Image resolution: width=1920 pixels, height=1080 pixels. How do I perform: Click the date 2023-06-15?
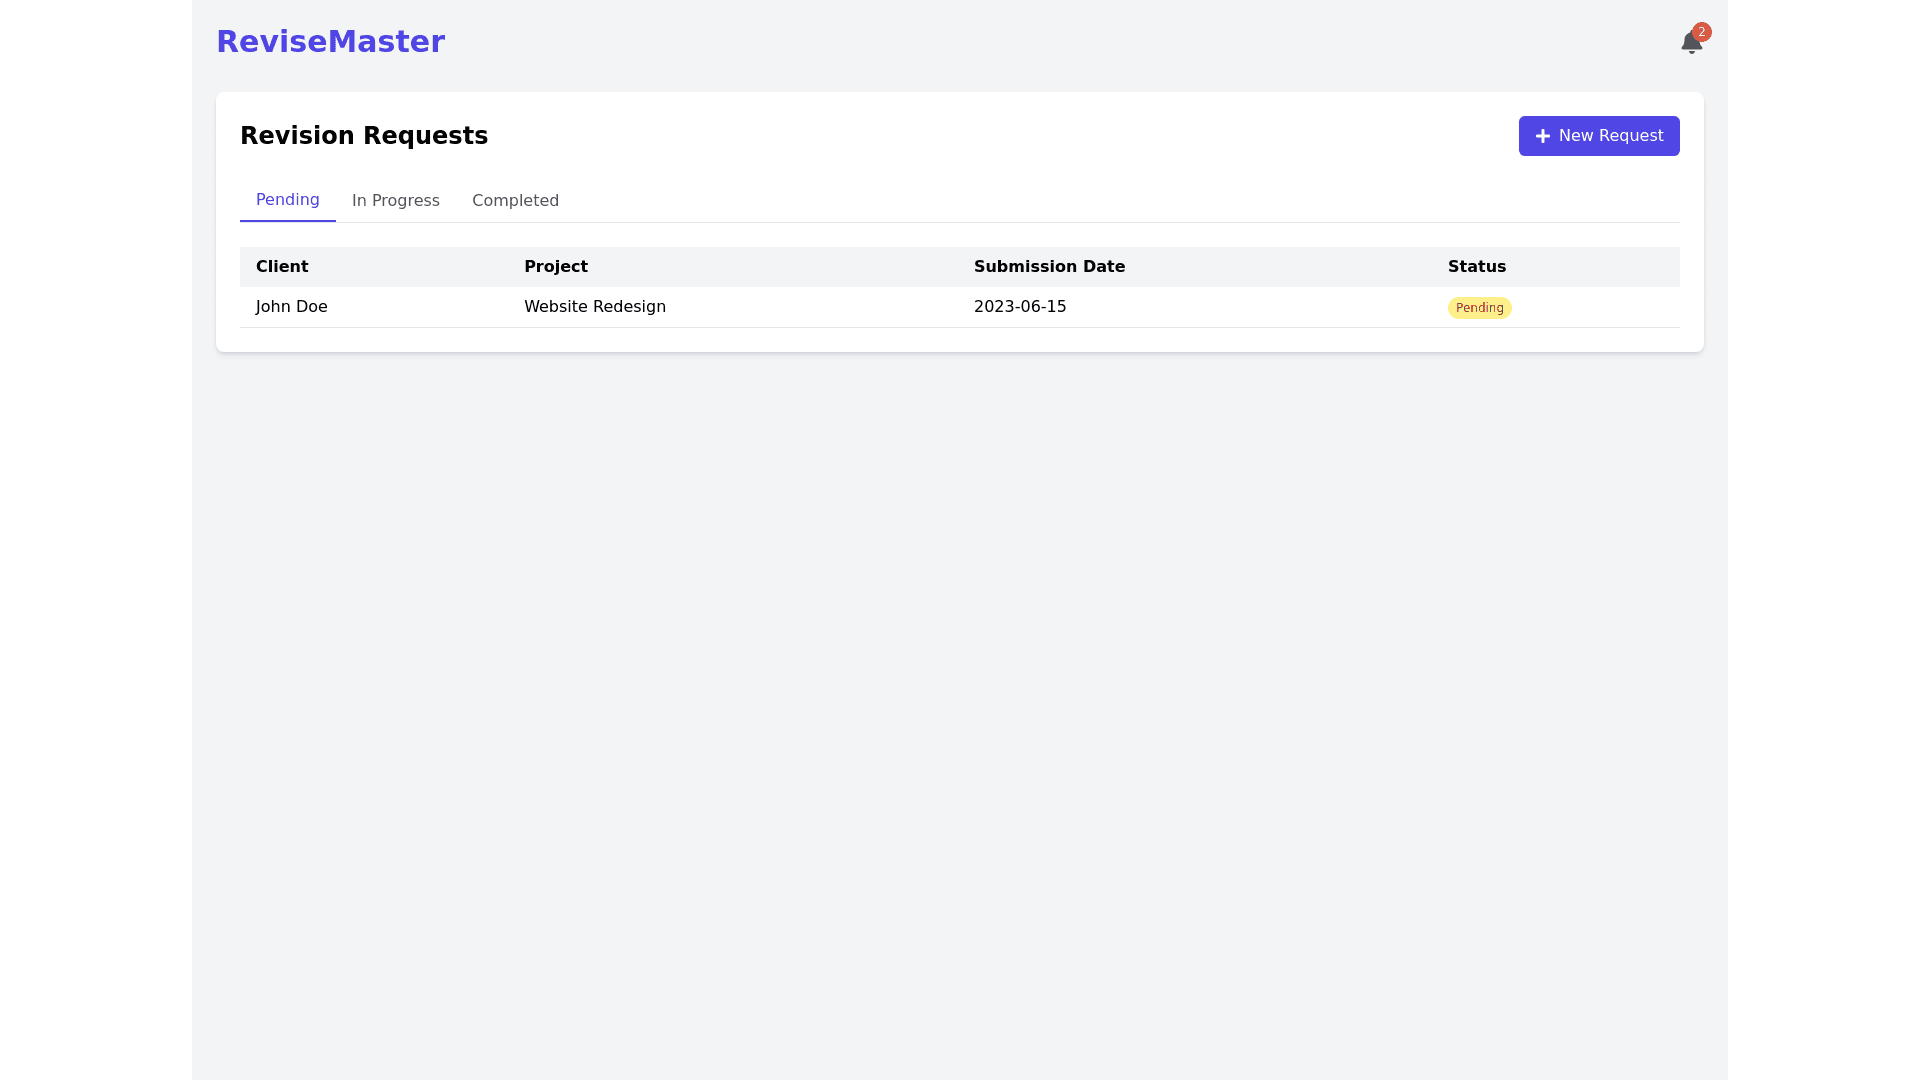click(x=1020, y=307)
